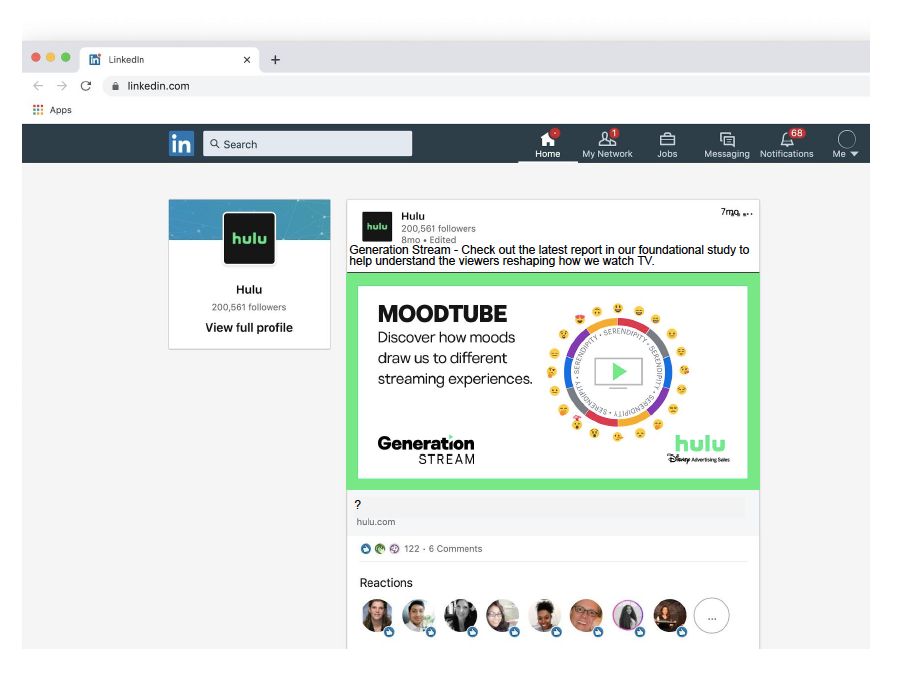Click the reactor photo with purple ring
This screenshot has width=905, height=698.
tap(628, 615)
